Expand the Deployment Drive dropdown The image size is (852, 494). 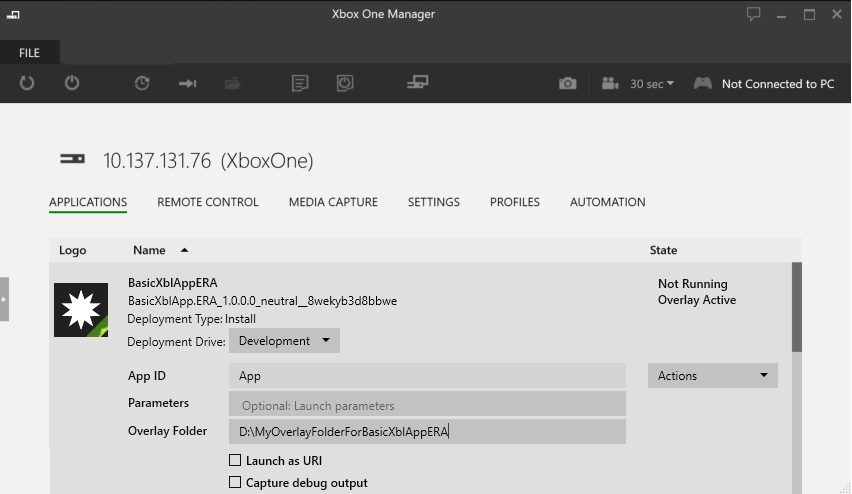[284, 341]
